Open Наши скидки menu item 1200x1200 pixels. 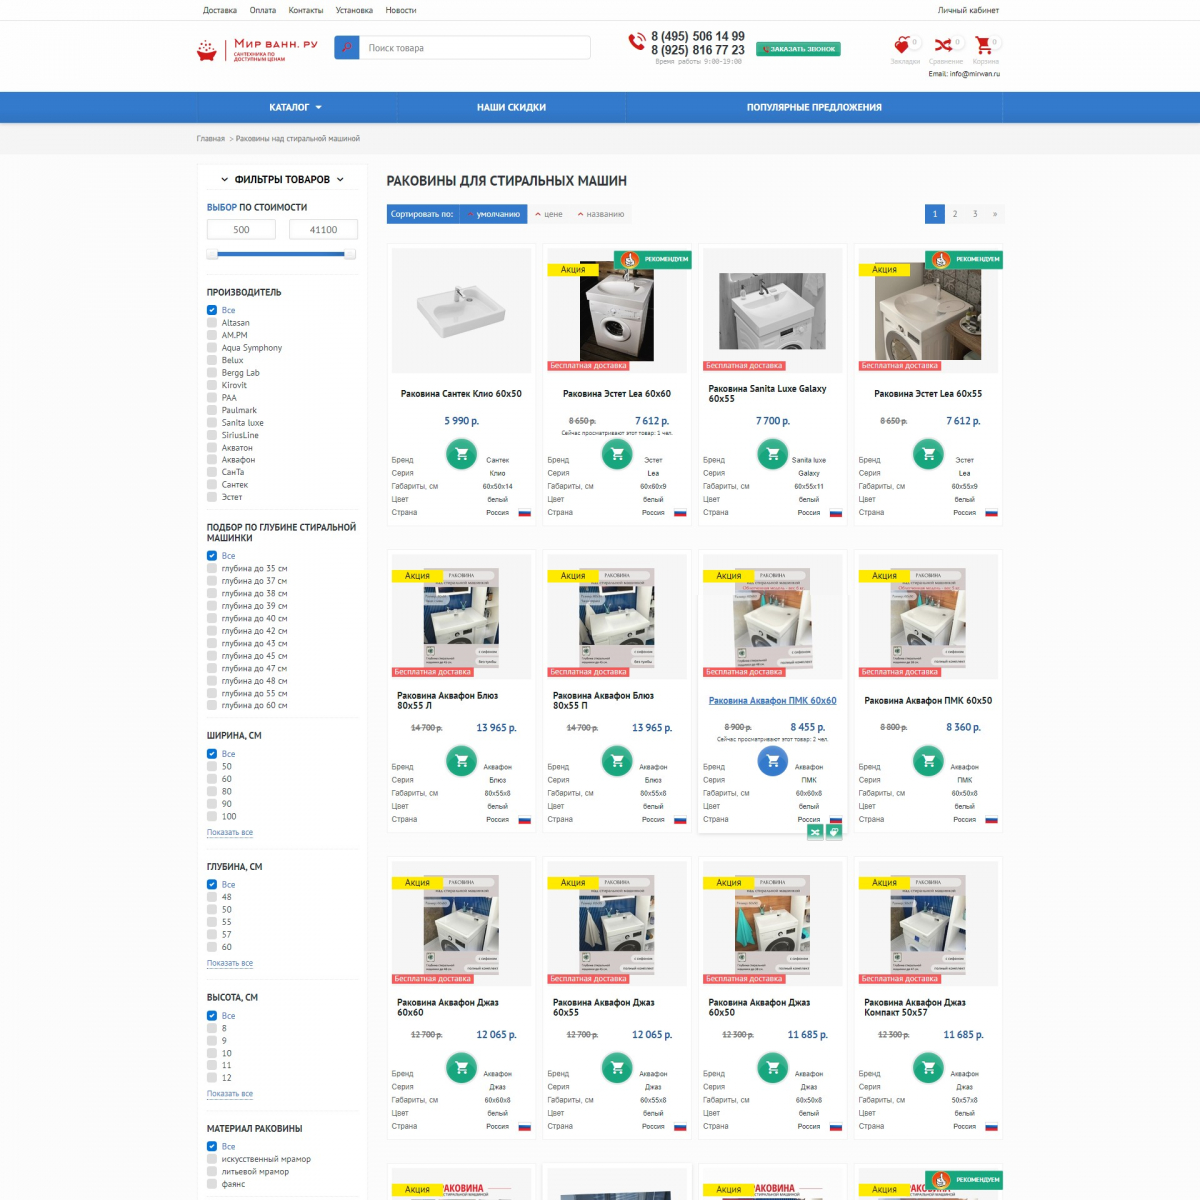click(x=511, y=107)
